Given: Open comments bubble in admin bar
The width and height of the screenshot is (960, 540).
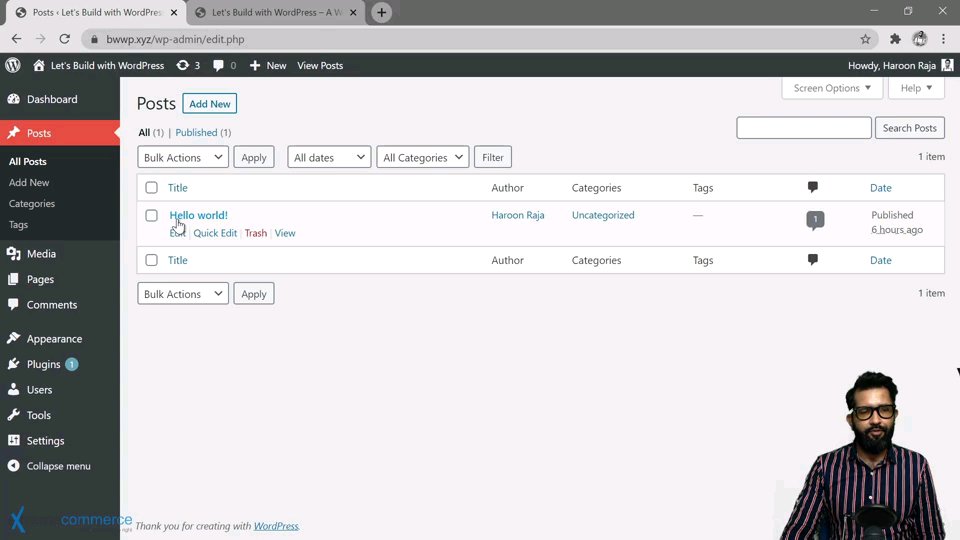Looking at the screenshot, I should pyautogui.click(x=218, y=66).
